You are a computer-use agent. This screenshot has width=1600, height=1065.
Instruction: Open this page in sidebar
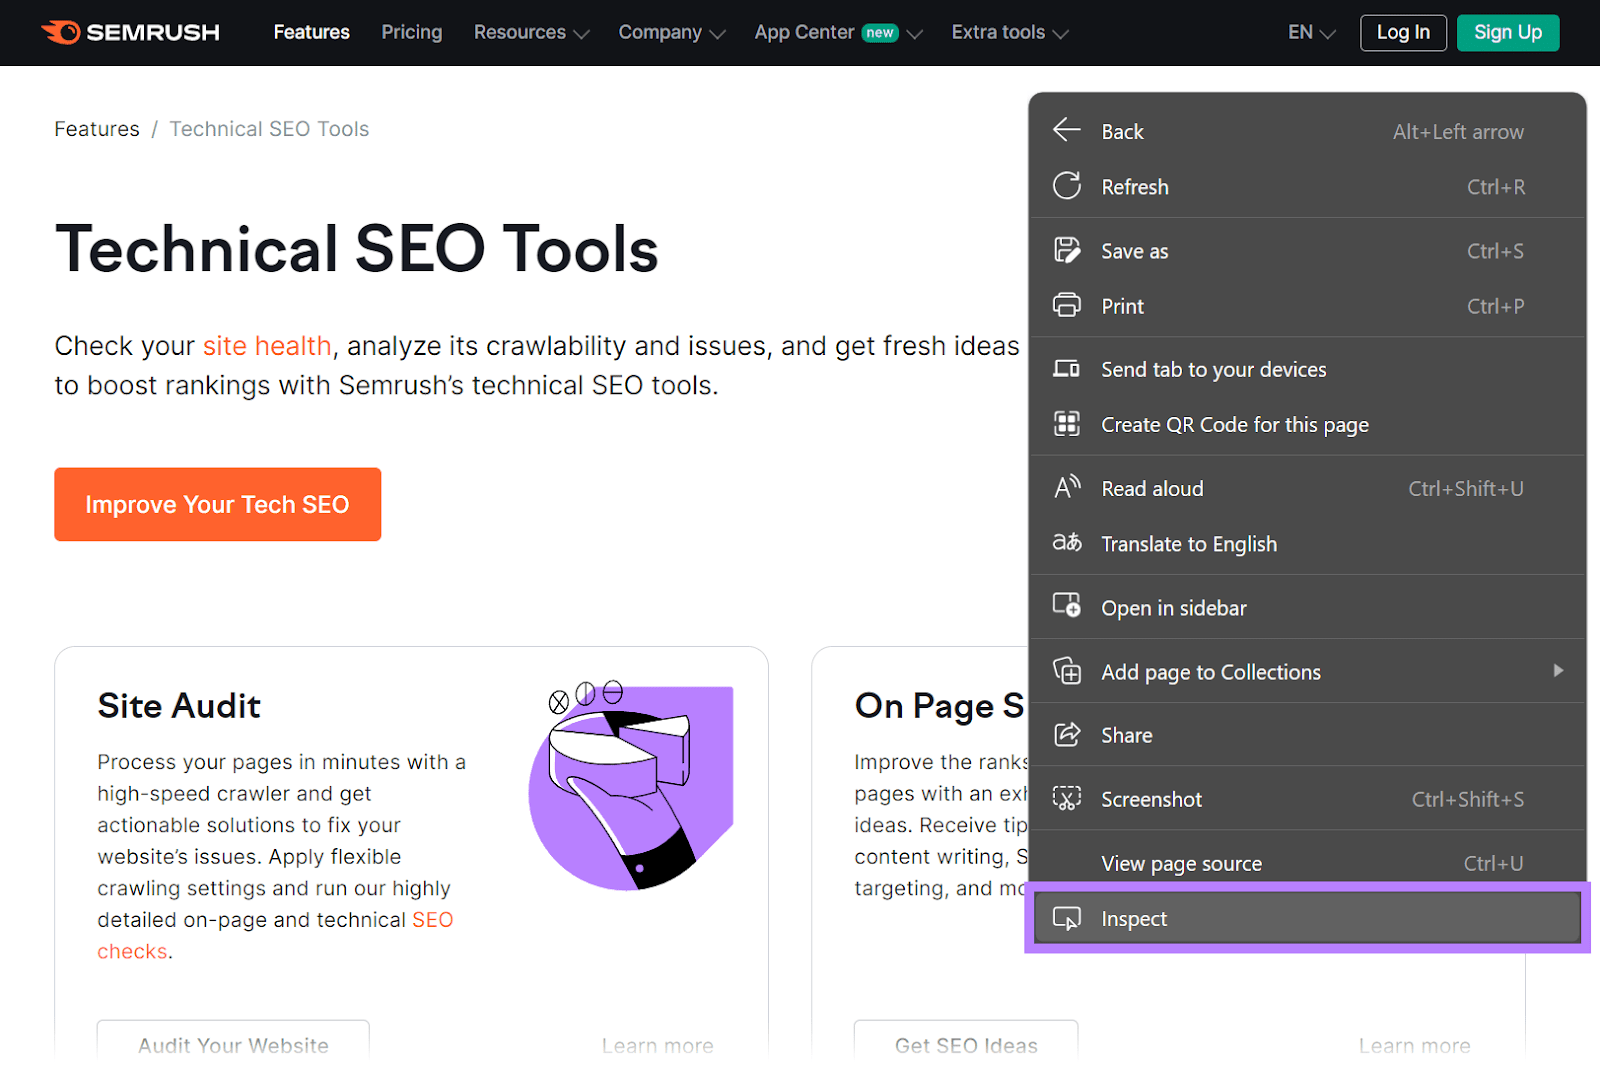point(1174,607)
